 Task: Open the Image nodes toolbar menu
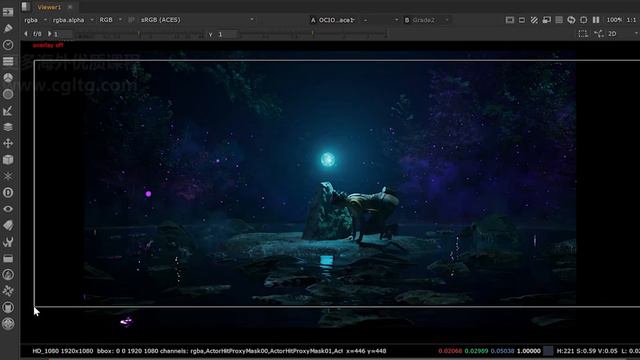[8, 12]
